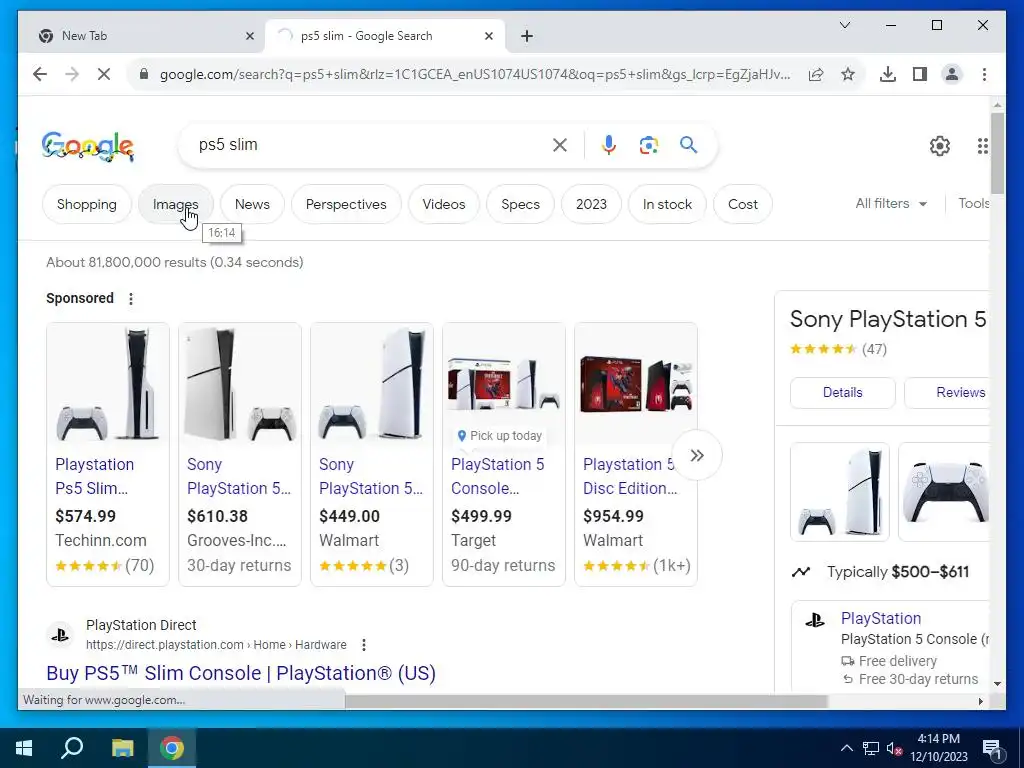Screen dimensions: 1024x768
Task: Open the Chrome profile avatar
Action: tap(952, 74)
